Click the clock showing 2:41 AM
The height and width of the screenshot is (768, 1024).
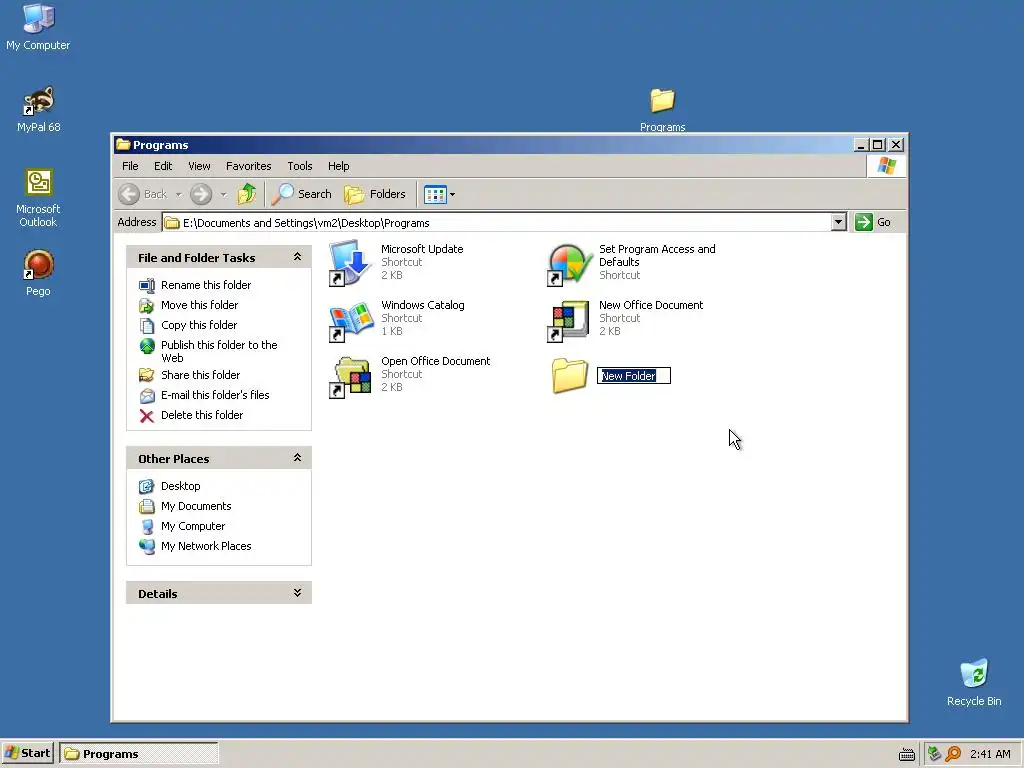(990, 754)
